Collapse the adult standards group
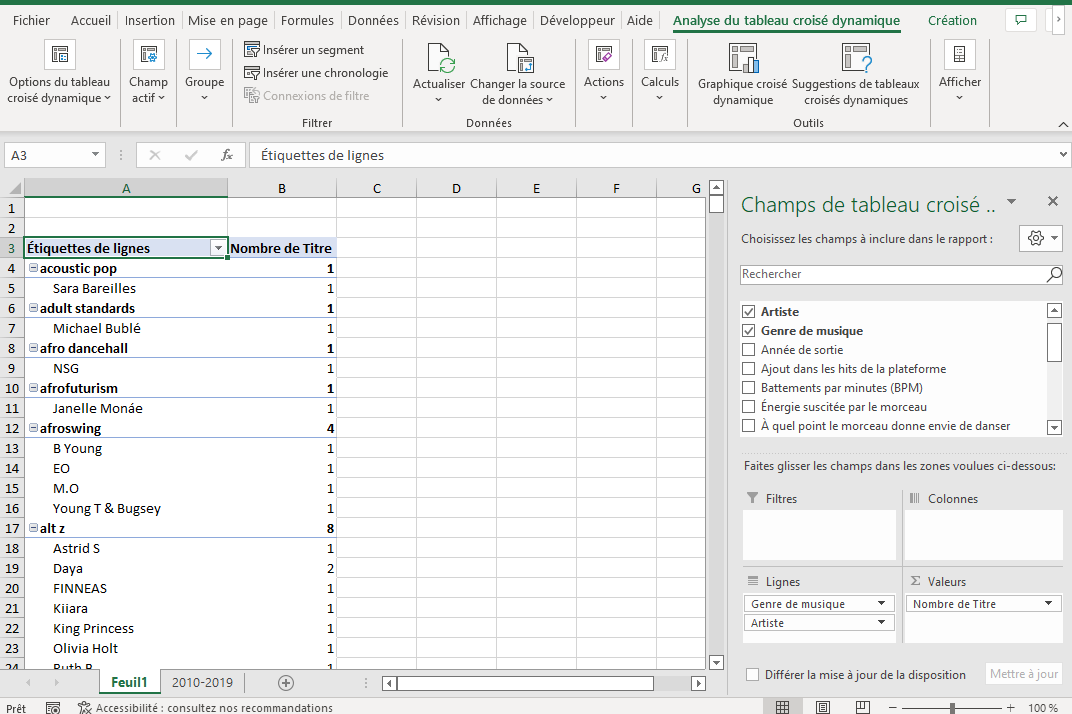The image size is (1072, 714). coord(33,308)
